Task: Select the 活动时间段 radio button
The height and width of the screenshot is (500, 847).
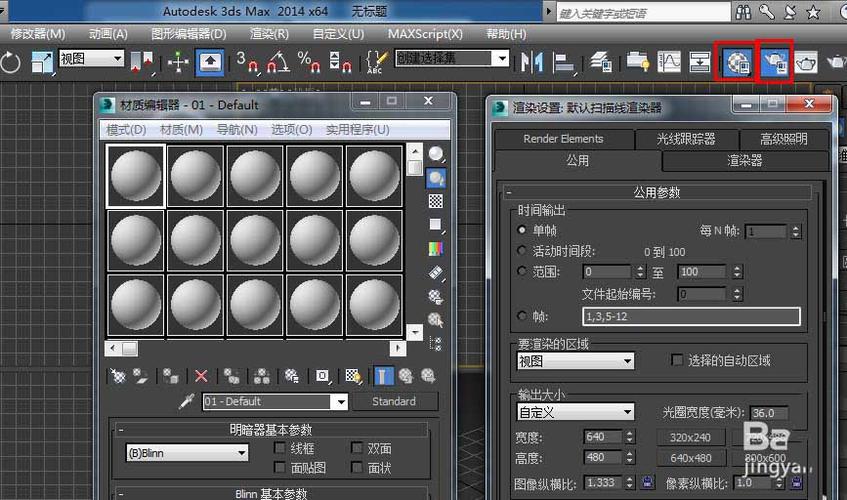Action: (x=522, y=251)
